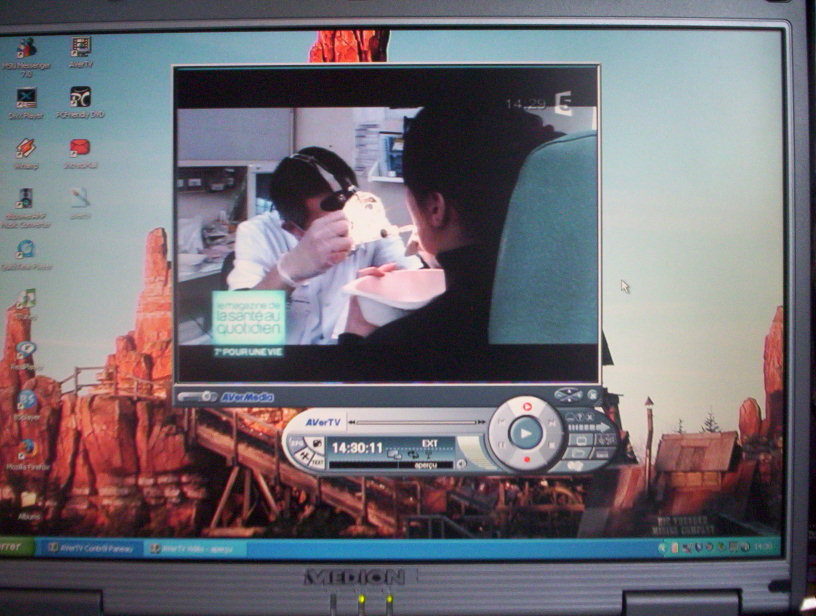Click the AVerMedia logo on video window
Screen dimensions: 816x616
point(248,397)
